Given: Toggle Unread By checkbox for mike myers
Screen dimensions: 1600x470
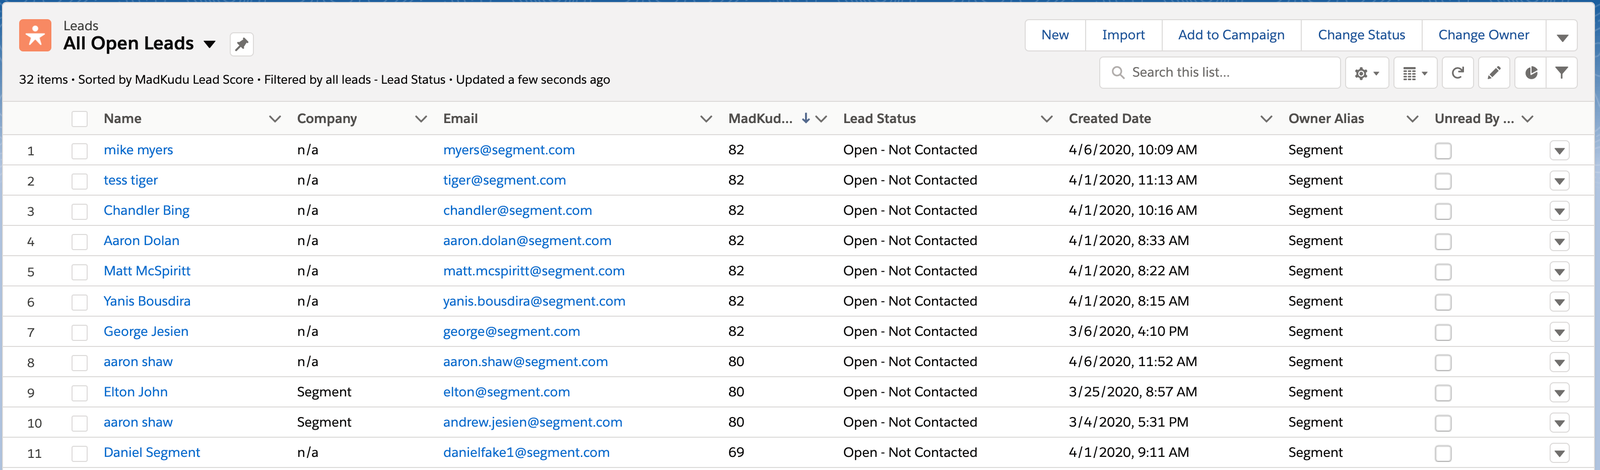Looking at the screenshot, I should tap(1443, 151).
